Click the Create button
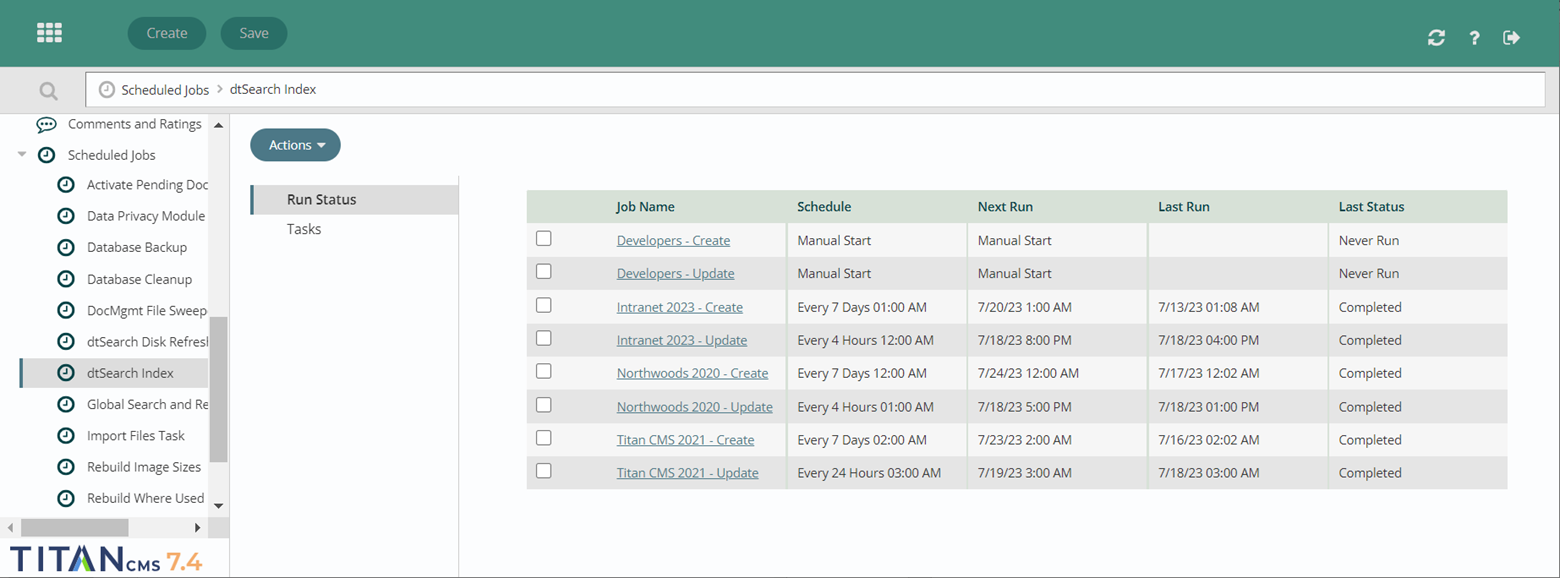This screenshot has width=1560, height=578. [167, 33]
